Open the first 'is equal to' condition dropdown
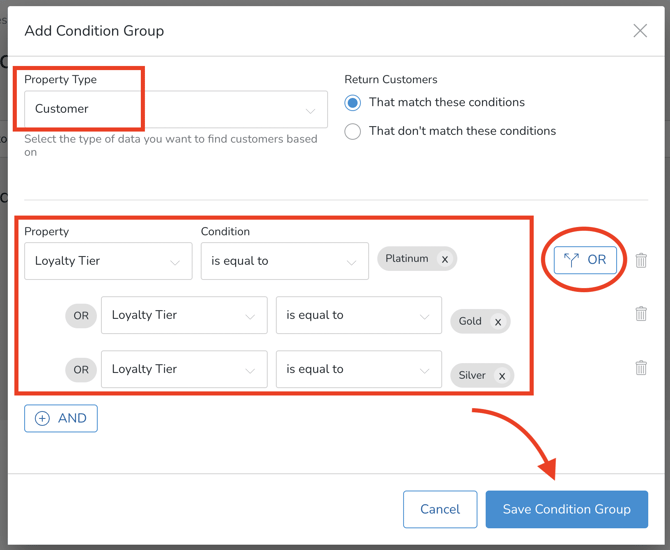The image size is (670, 550). pos(284,261)
